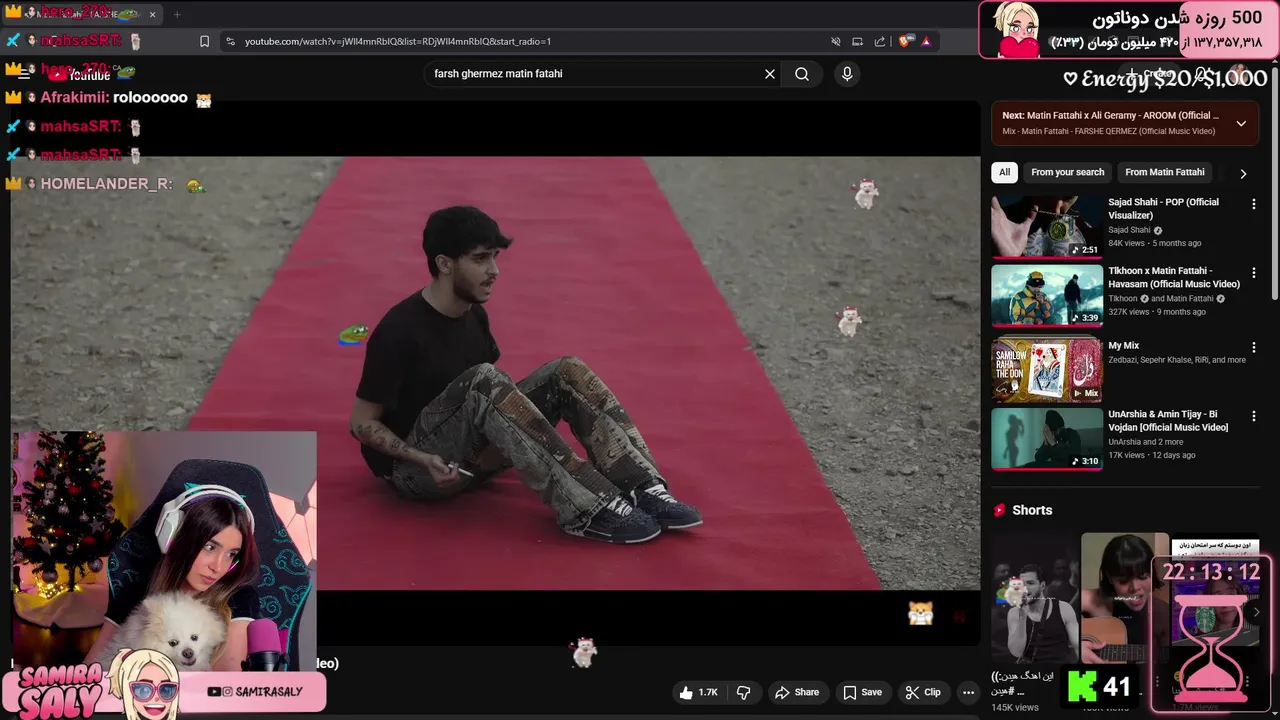Click the Next: Matin Fattahi x Ali Geramy text
This screenshot has width=1280, height=720.
tap(1110, 115)
